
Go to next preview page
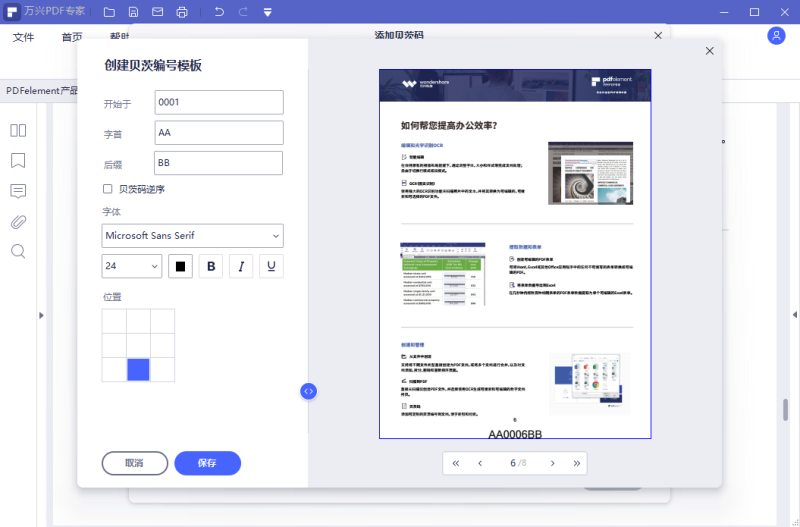pos(553,463)
